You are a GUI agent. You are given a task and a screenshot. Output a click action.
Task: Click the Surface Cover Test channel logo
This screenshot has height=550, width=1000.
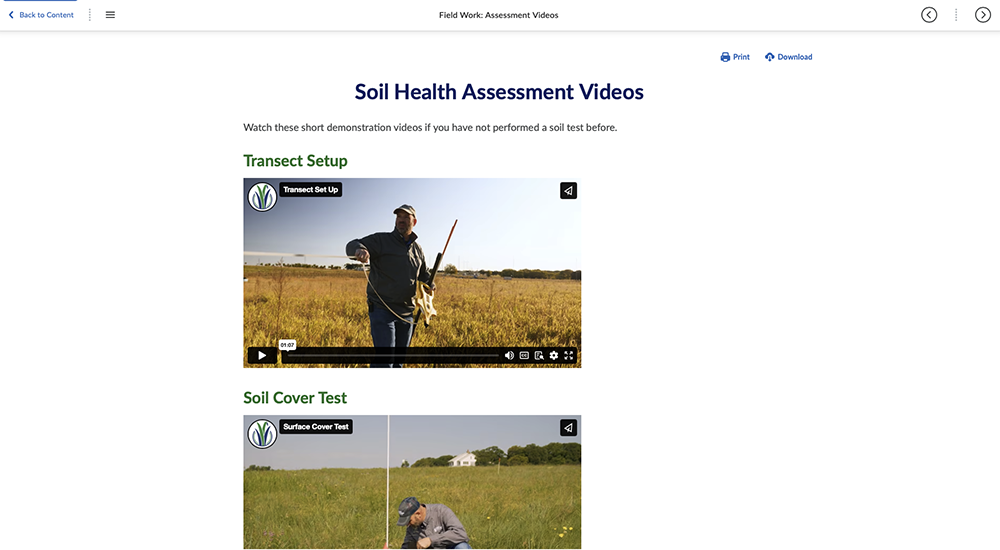point(262,433)
